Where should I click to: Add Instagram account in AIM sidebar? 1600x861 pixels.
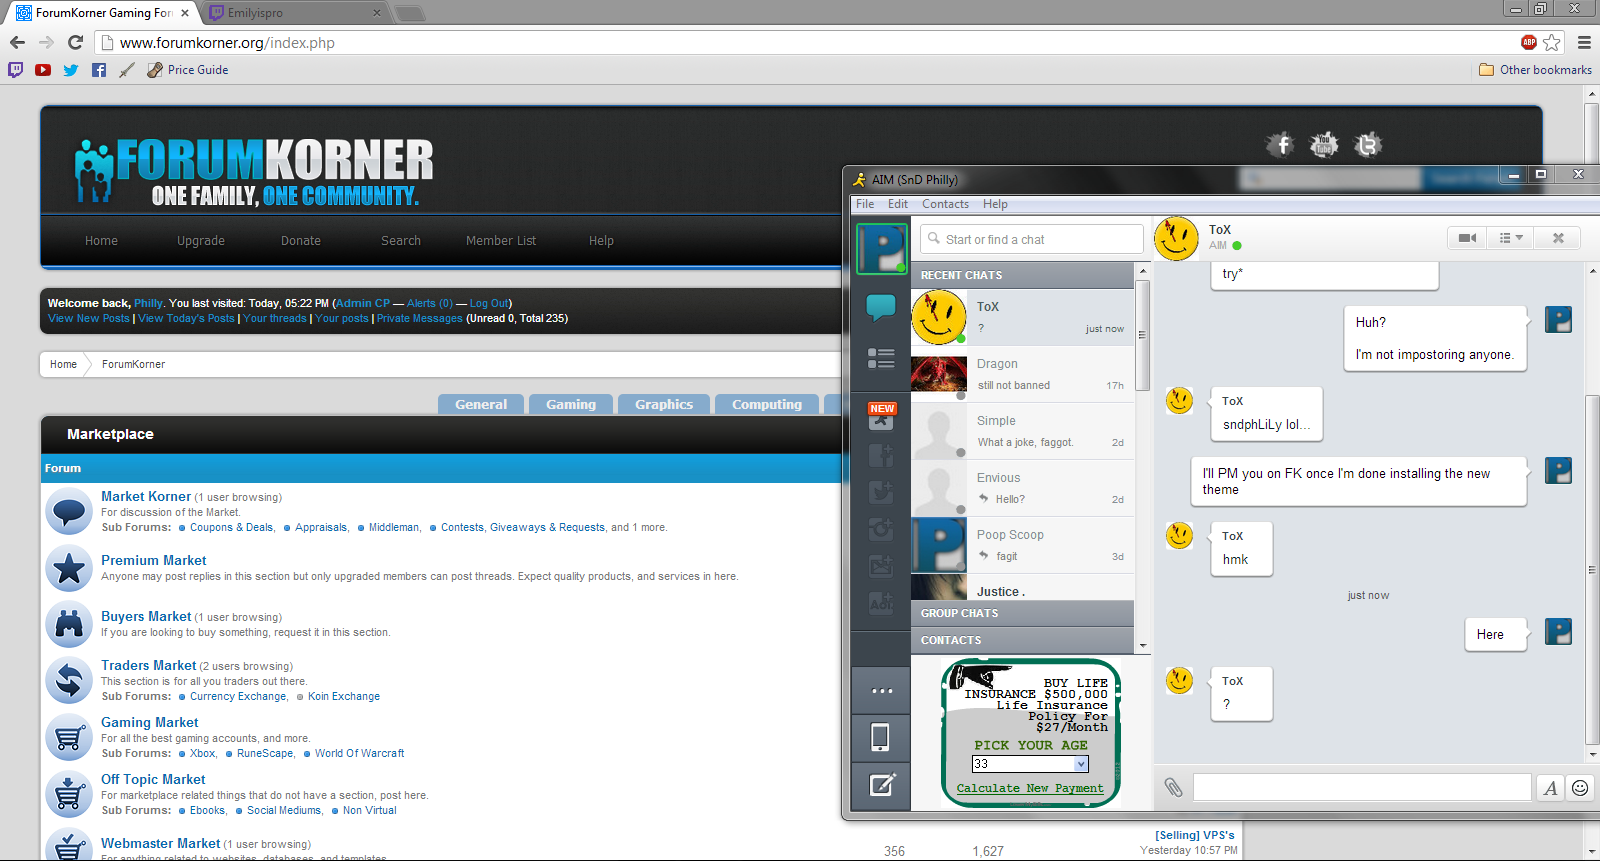pyautogui.click(x=881, y=529)
